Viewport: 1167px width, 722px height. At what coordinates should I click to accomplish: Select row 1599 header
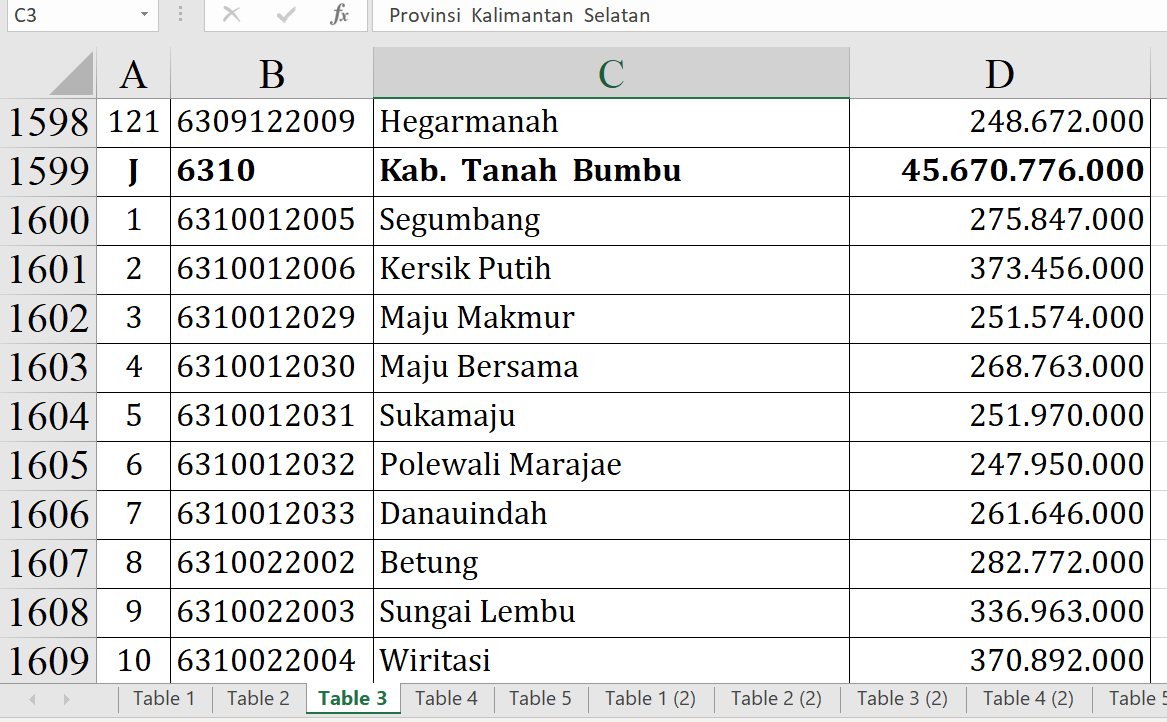tap(48, 172)
